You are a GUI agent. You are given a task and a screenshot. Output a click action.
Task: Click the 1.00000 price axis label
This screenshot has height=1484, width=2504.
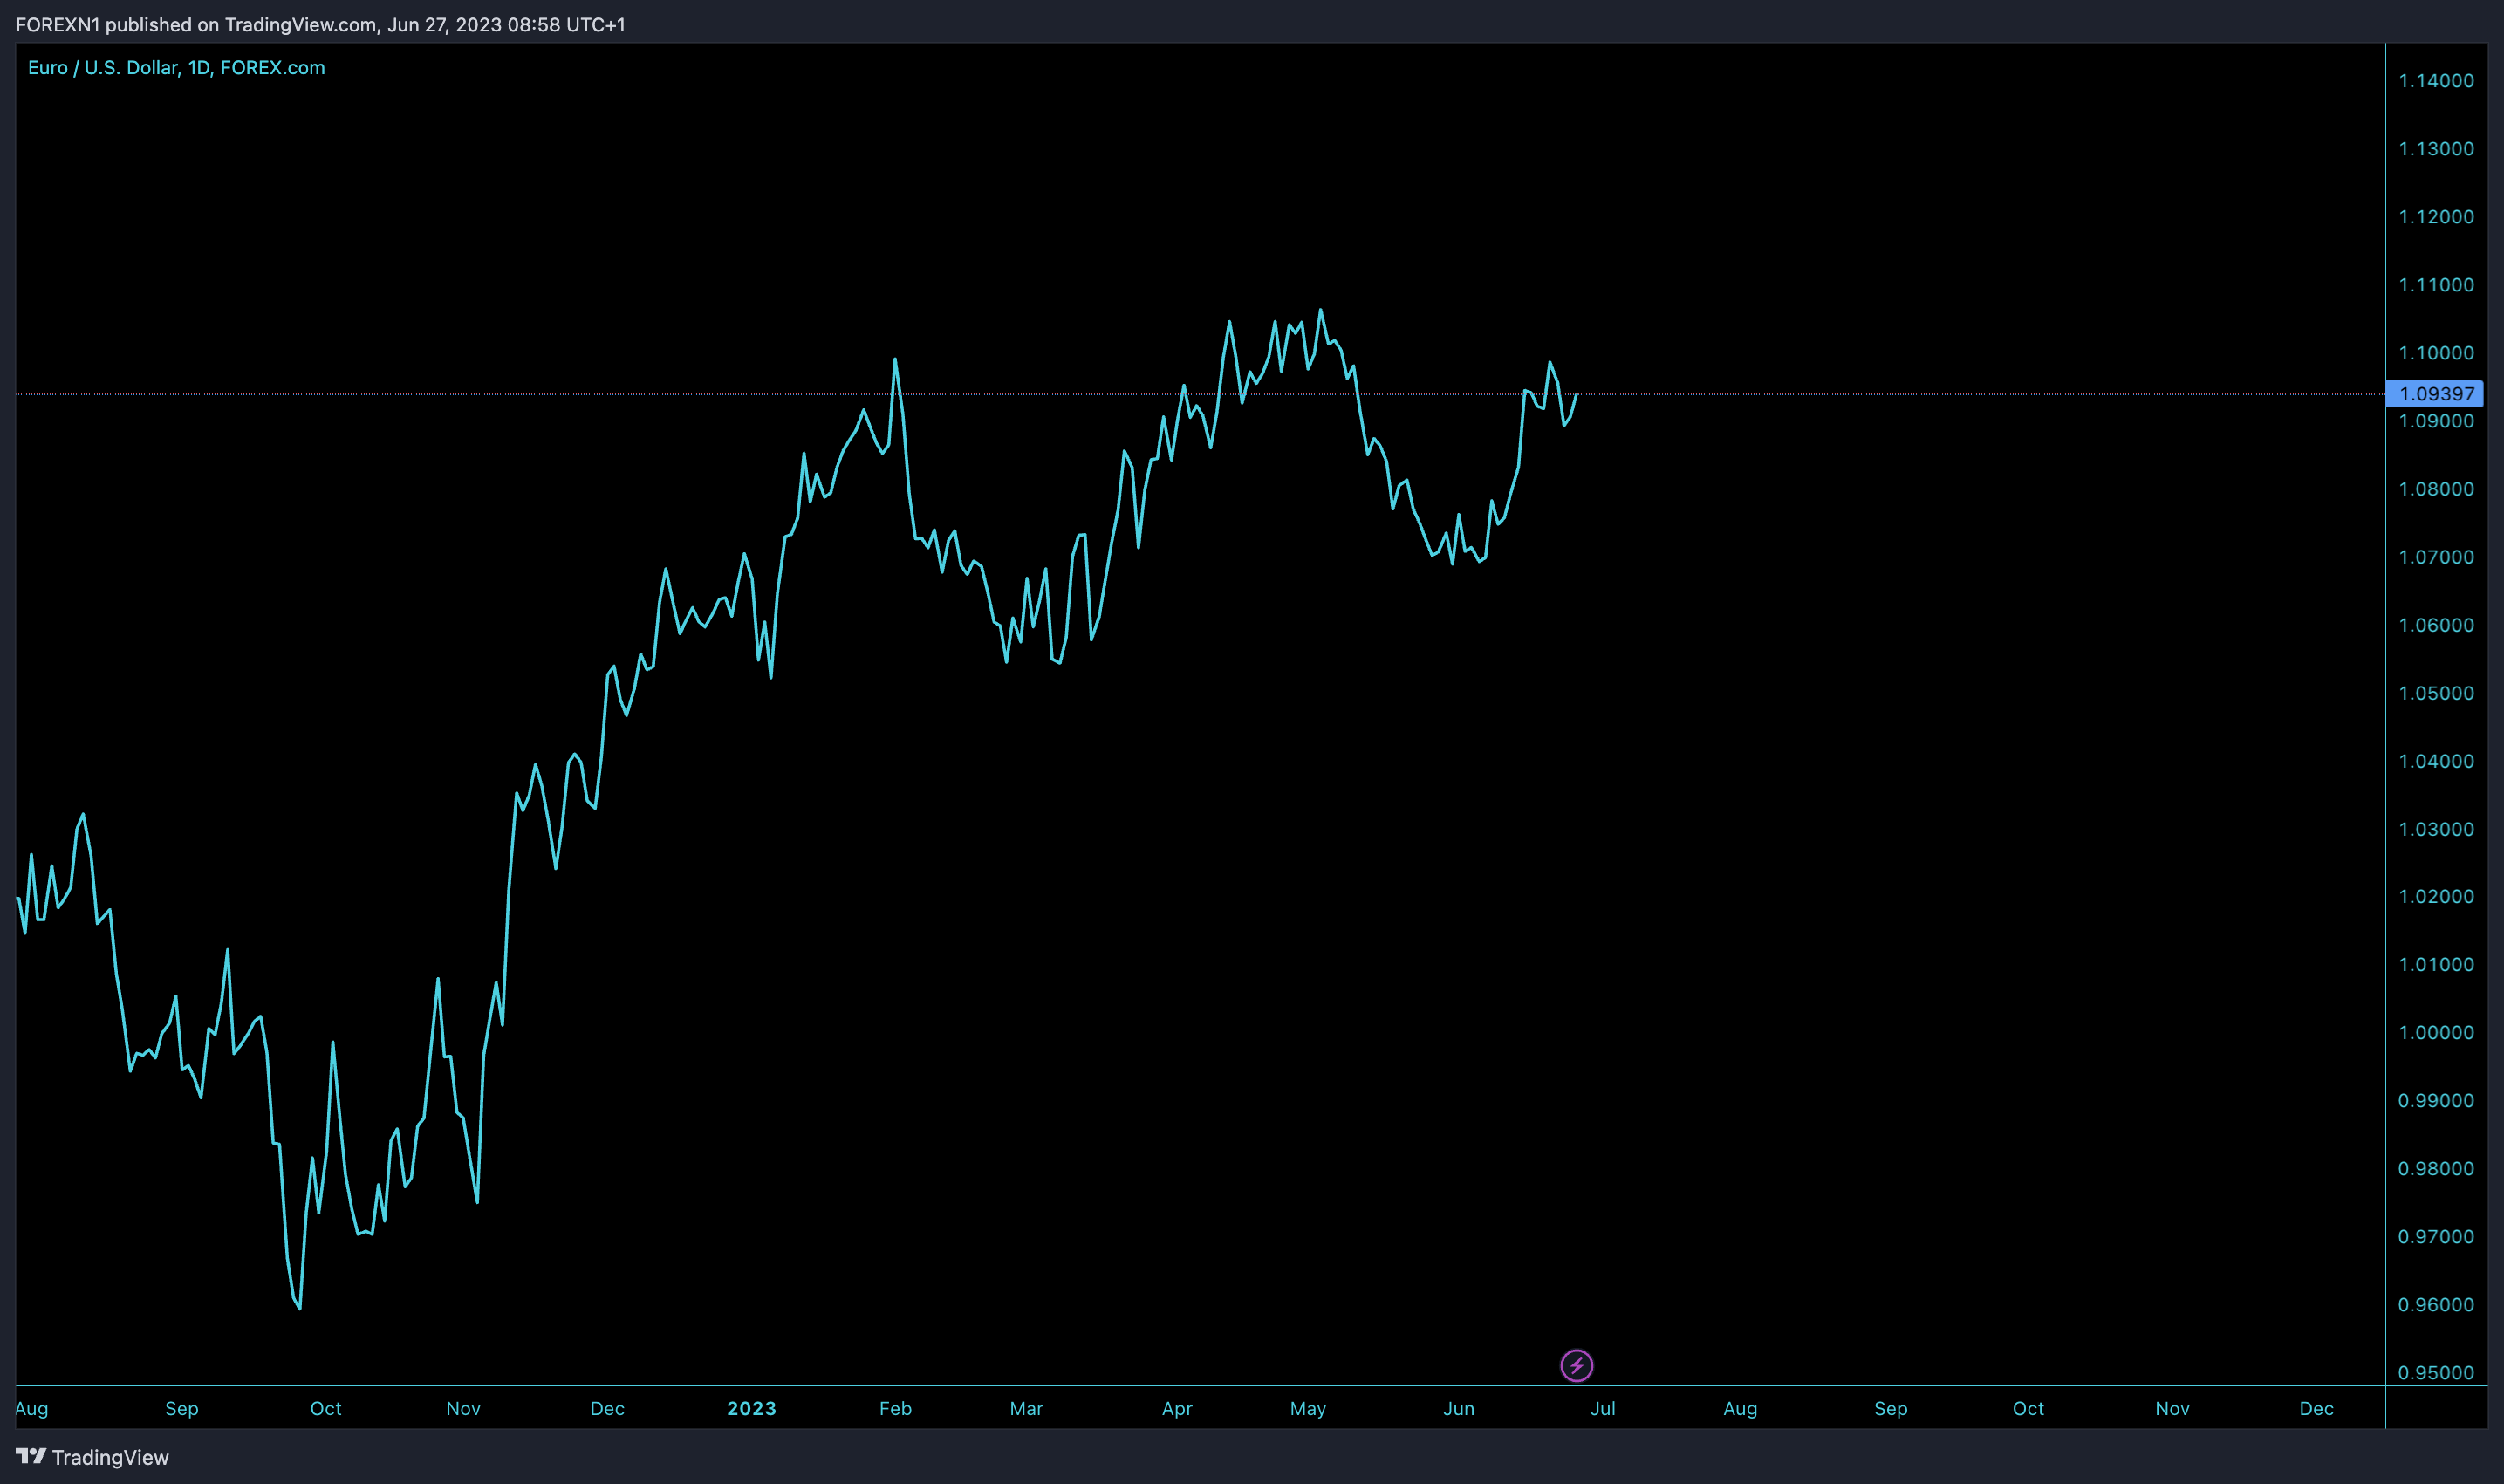tap(2436, 1032)
